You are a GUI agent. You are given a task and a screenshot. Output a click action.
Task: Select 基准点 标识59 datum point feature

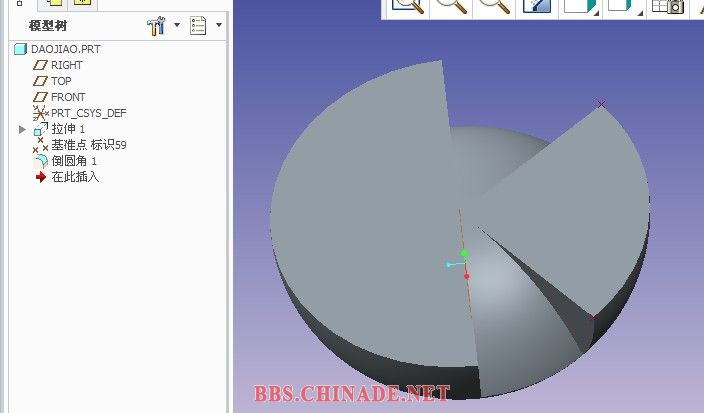click(79, 145)
